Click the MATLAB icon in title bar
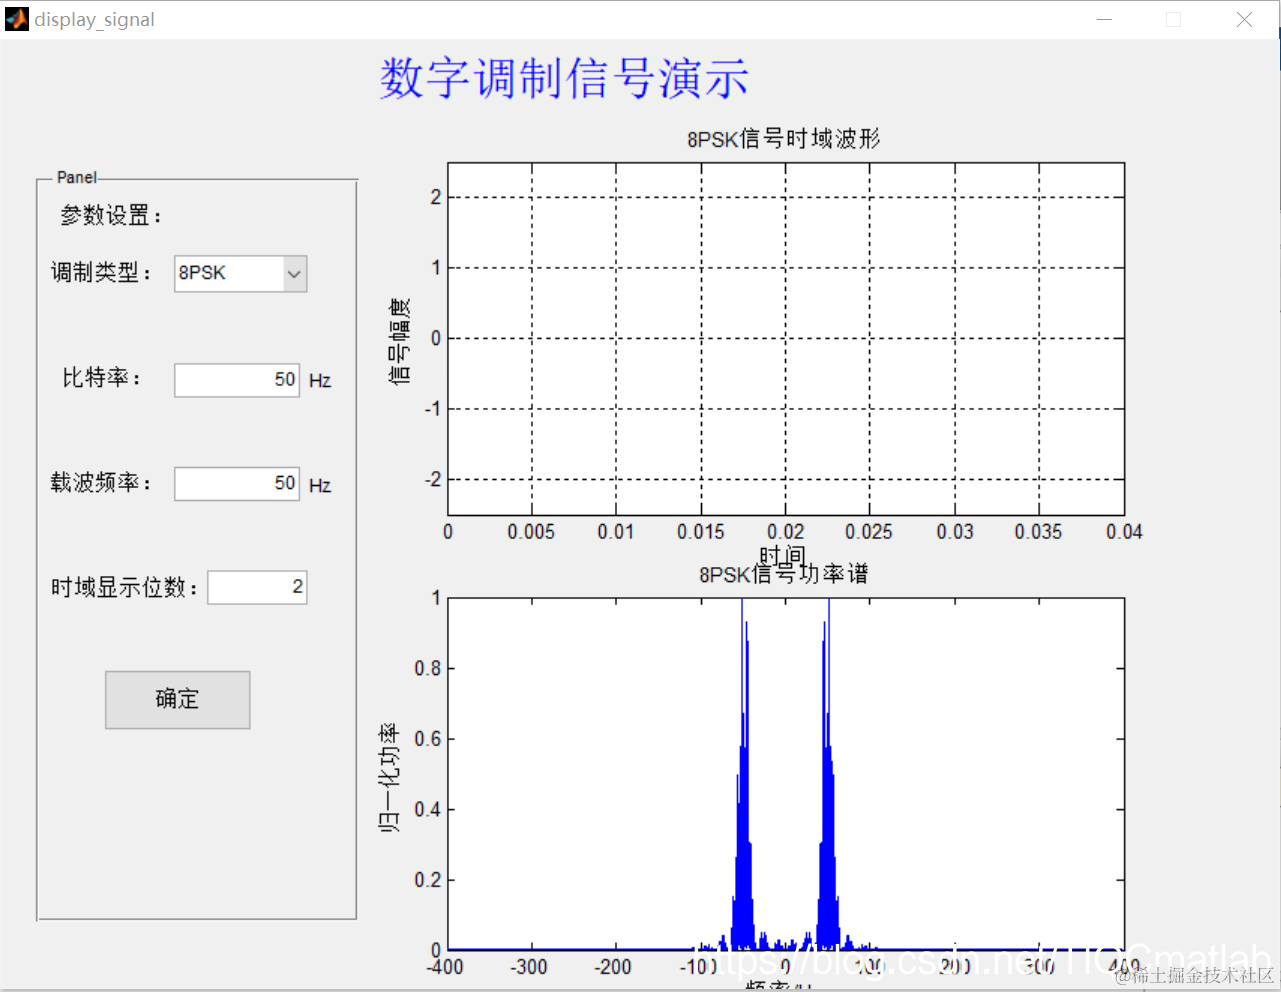This screenshot has height=992, width=1281. point(16,19)
